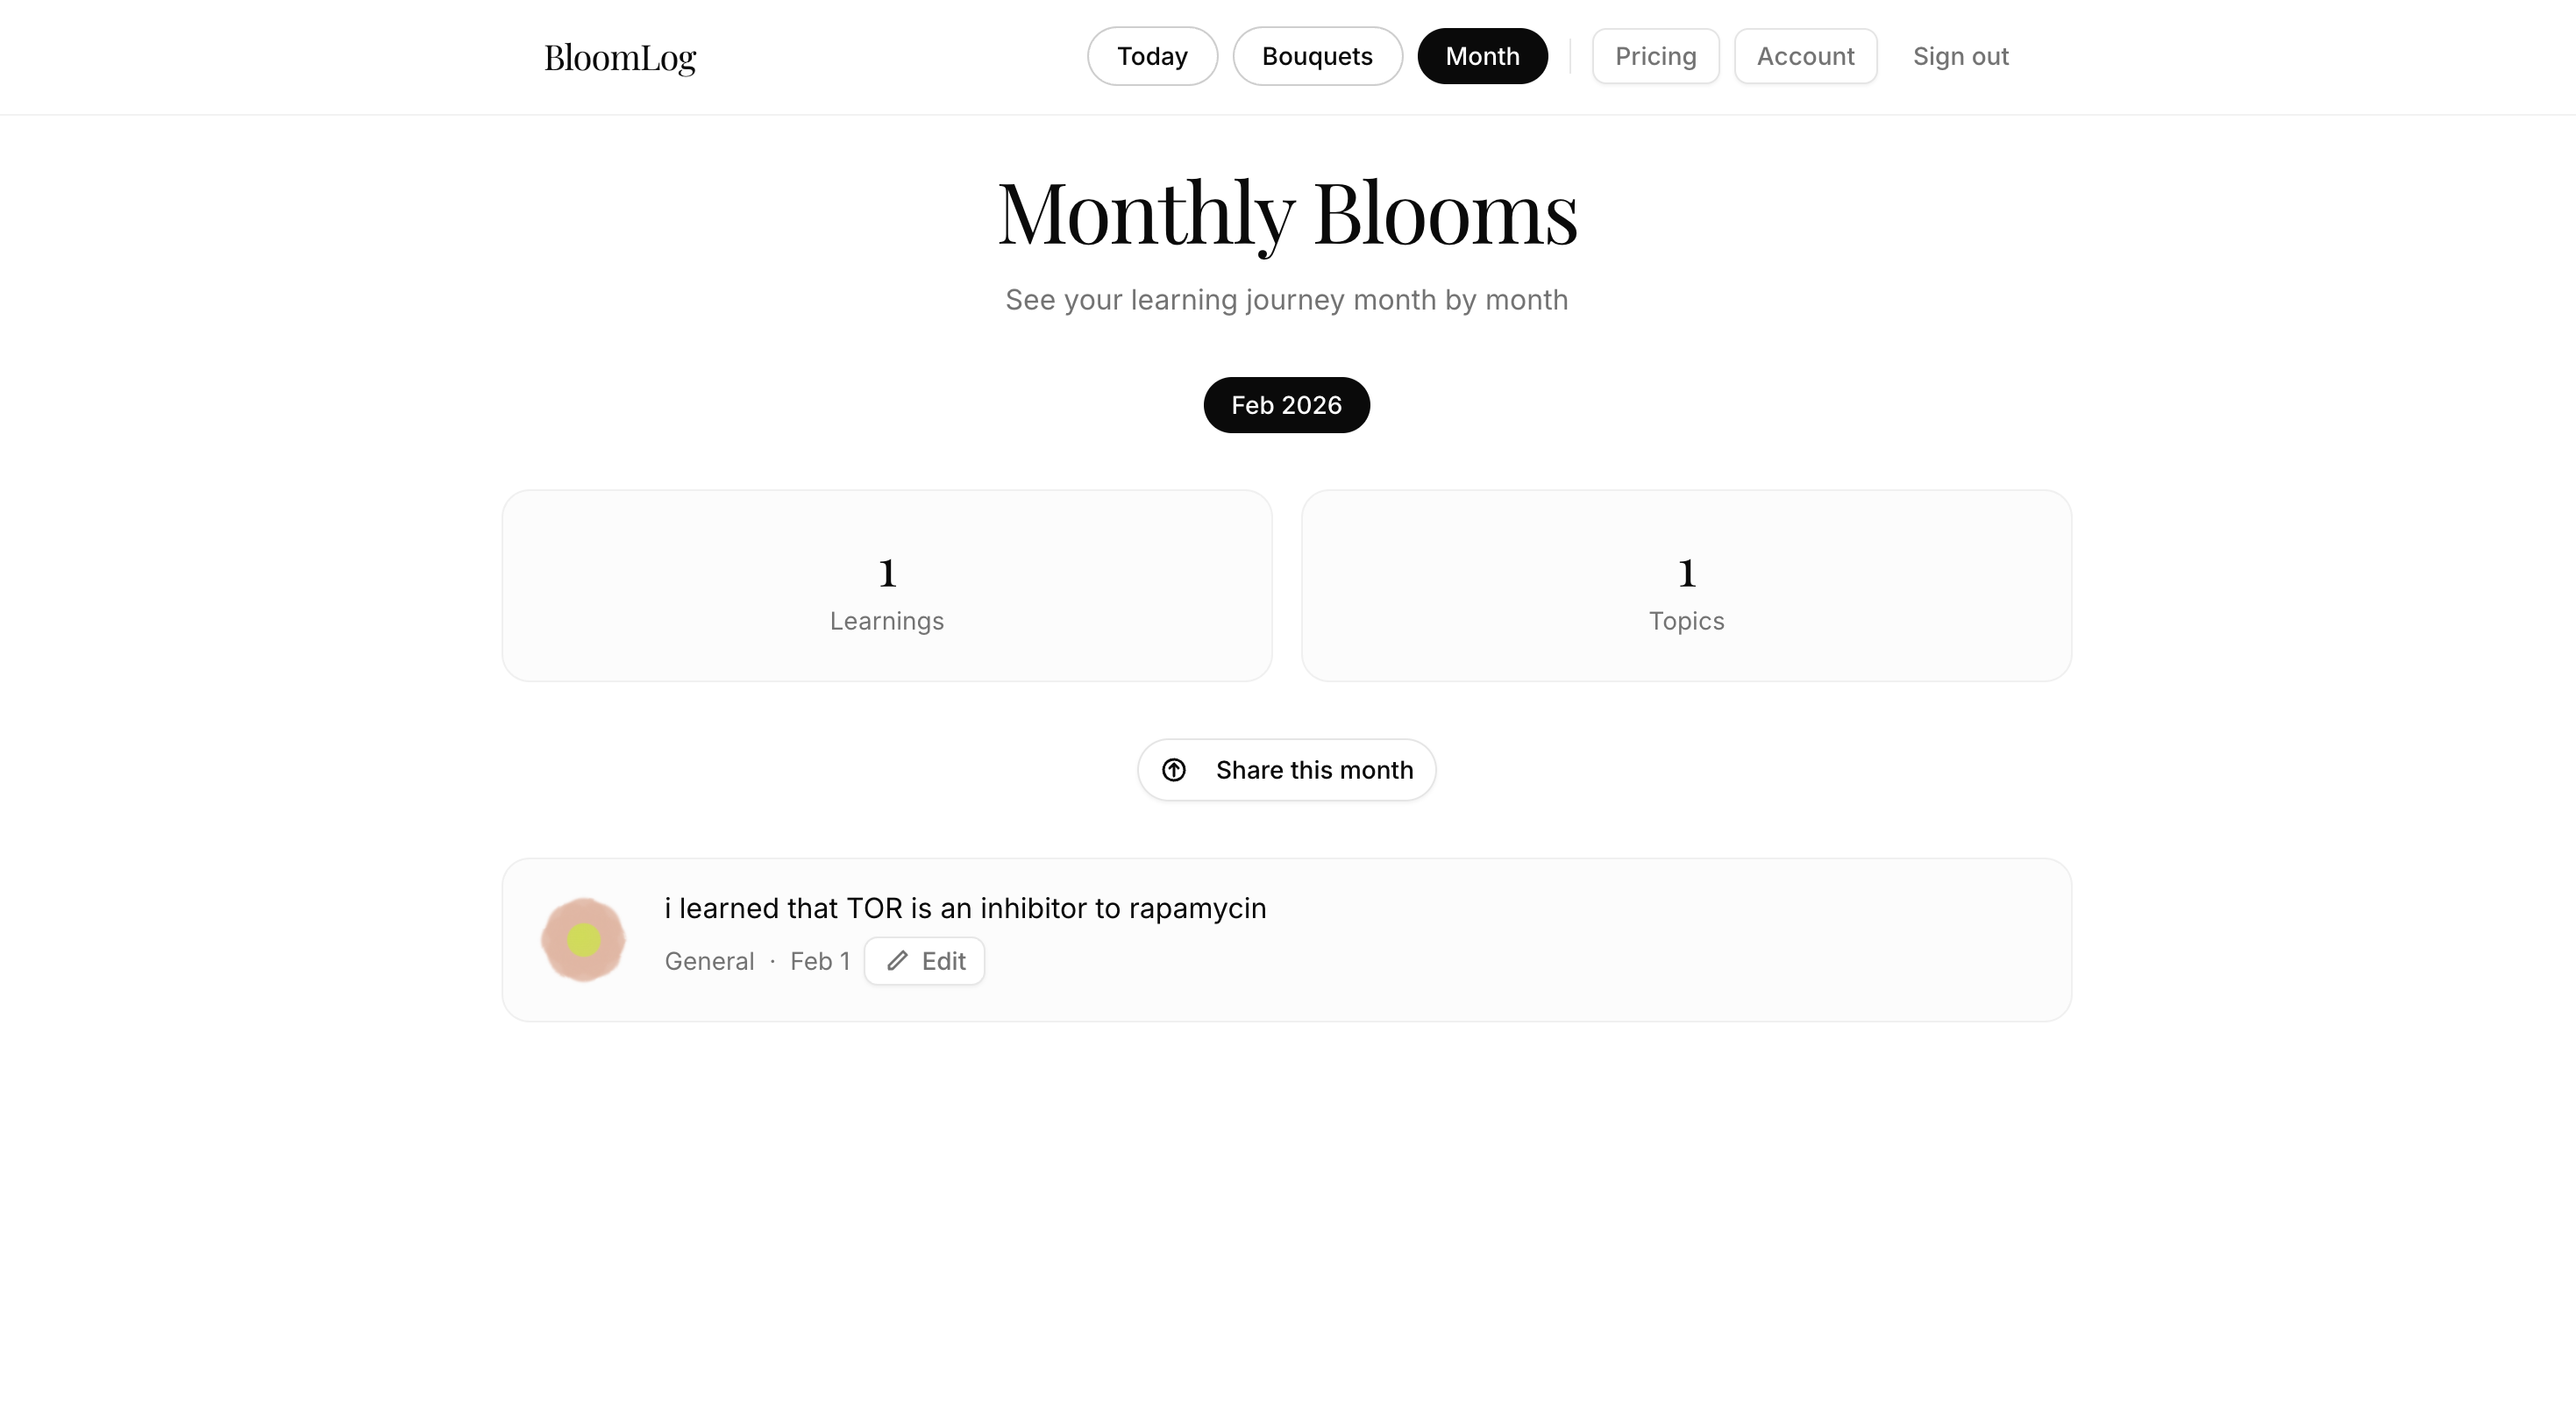Click the upload arrow icon on Share this month
Viewport: 2576px width, 1403px height.
[1175, 770]
